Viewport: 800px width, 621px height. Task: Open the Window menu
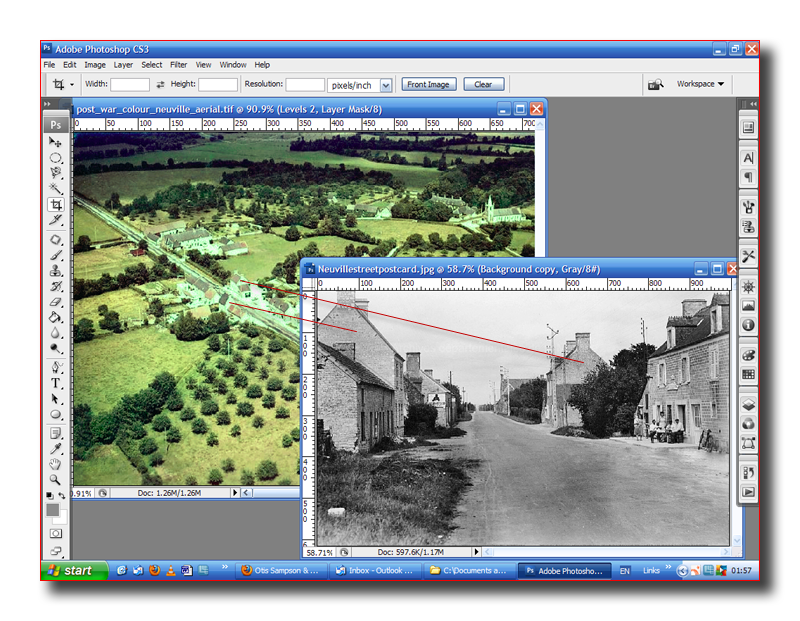(233, 65)
